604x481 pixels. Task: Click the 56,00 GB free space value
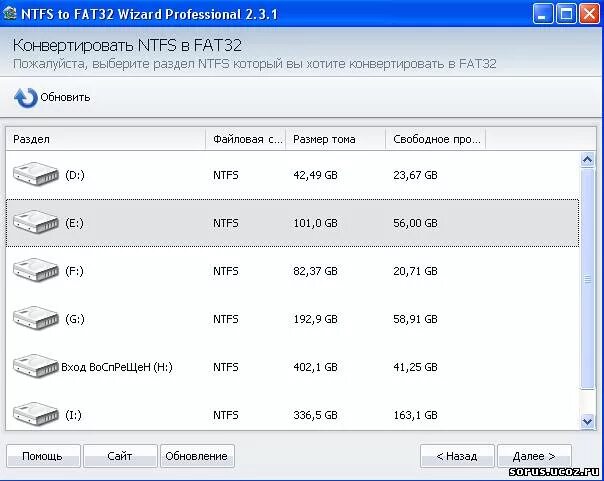pos(415,223)
